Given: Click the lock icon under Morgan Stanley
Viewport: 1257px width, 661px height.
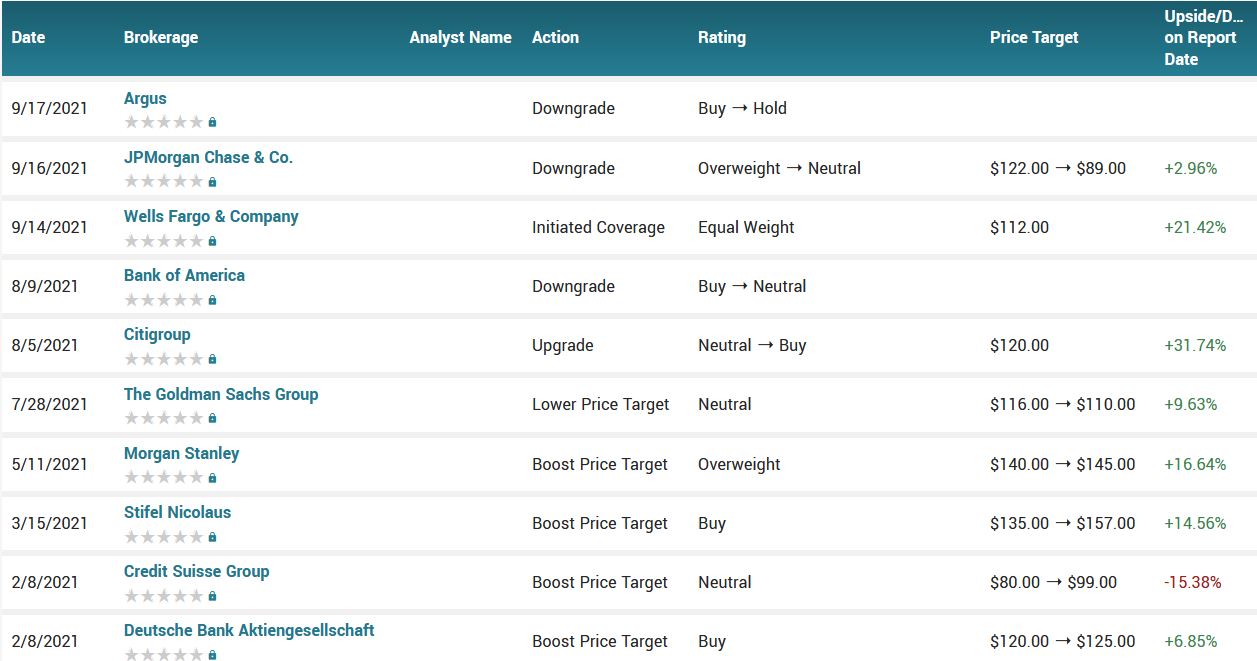Looking at the screenshot, I should [x=212, y=477].
